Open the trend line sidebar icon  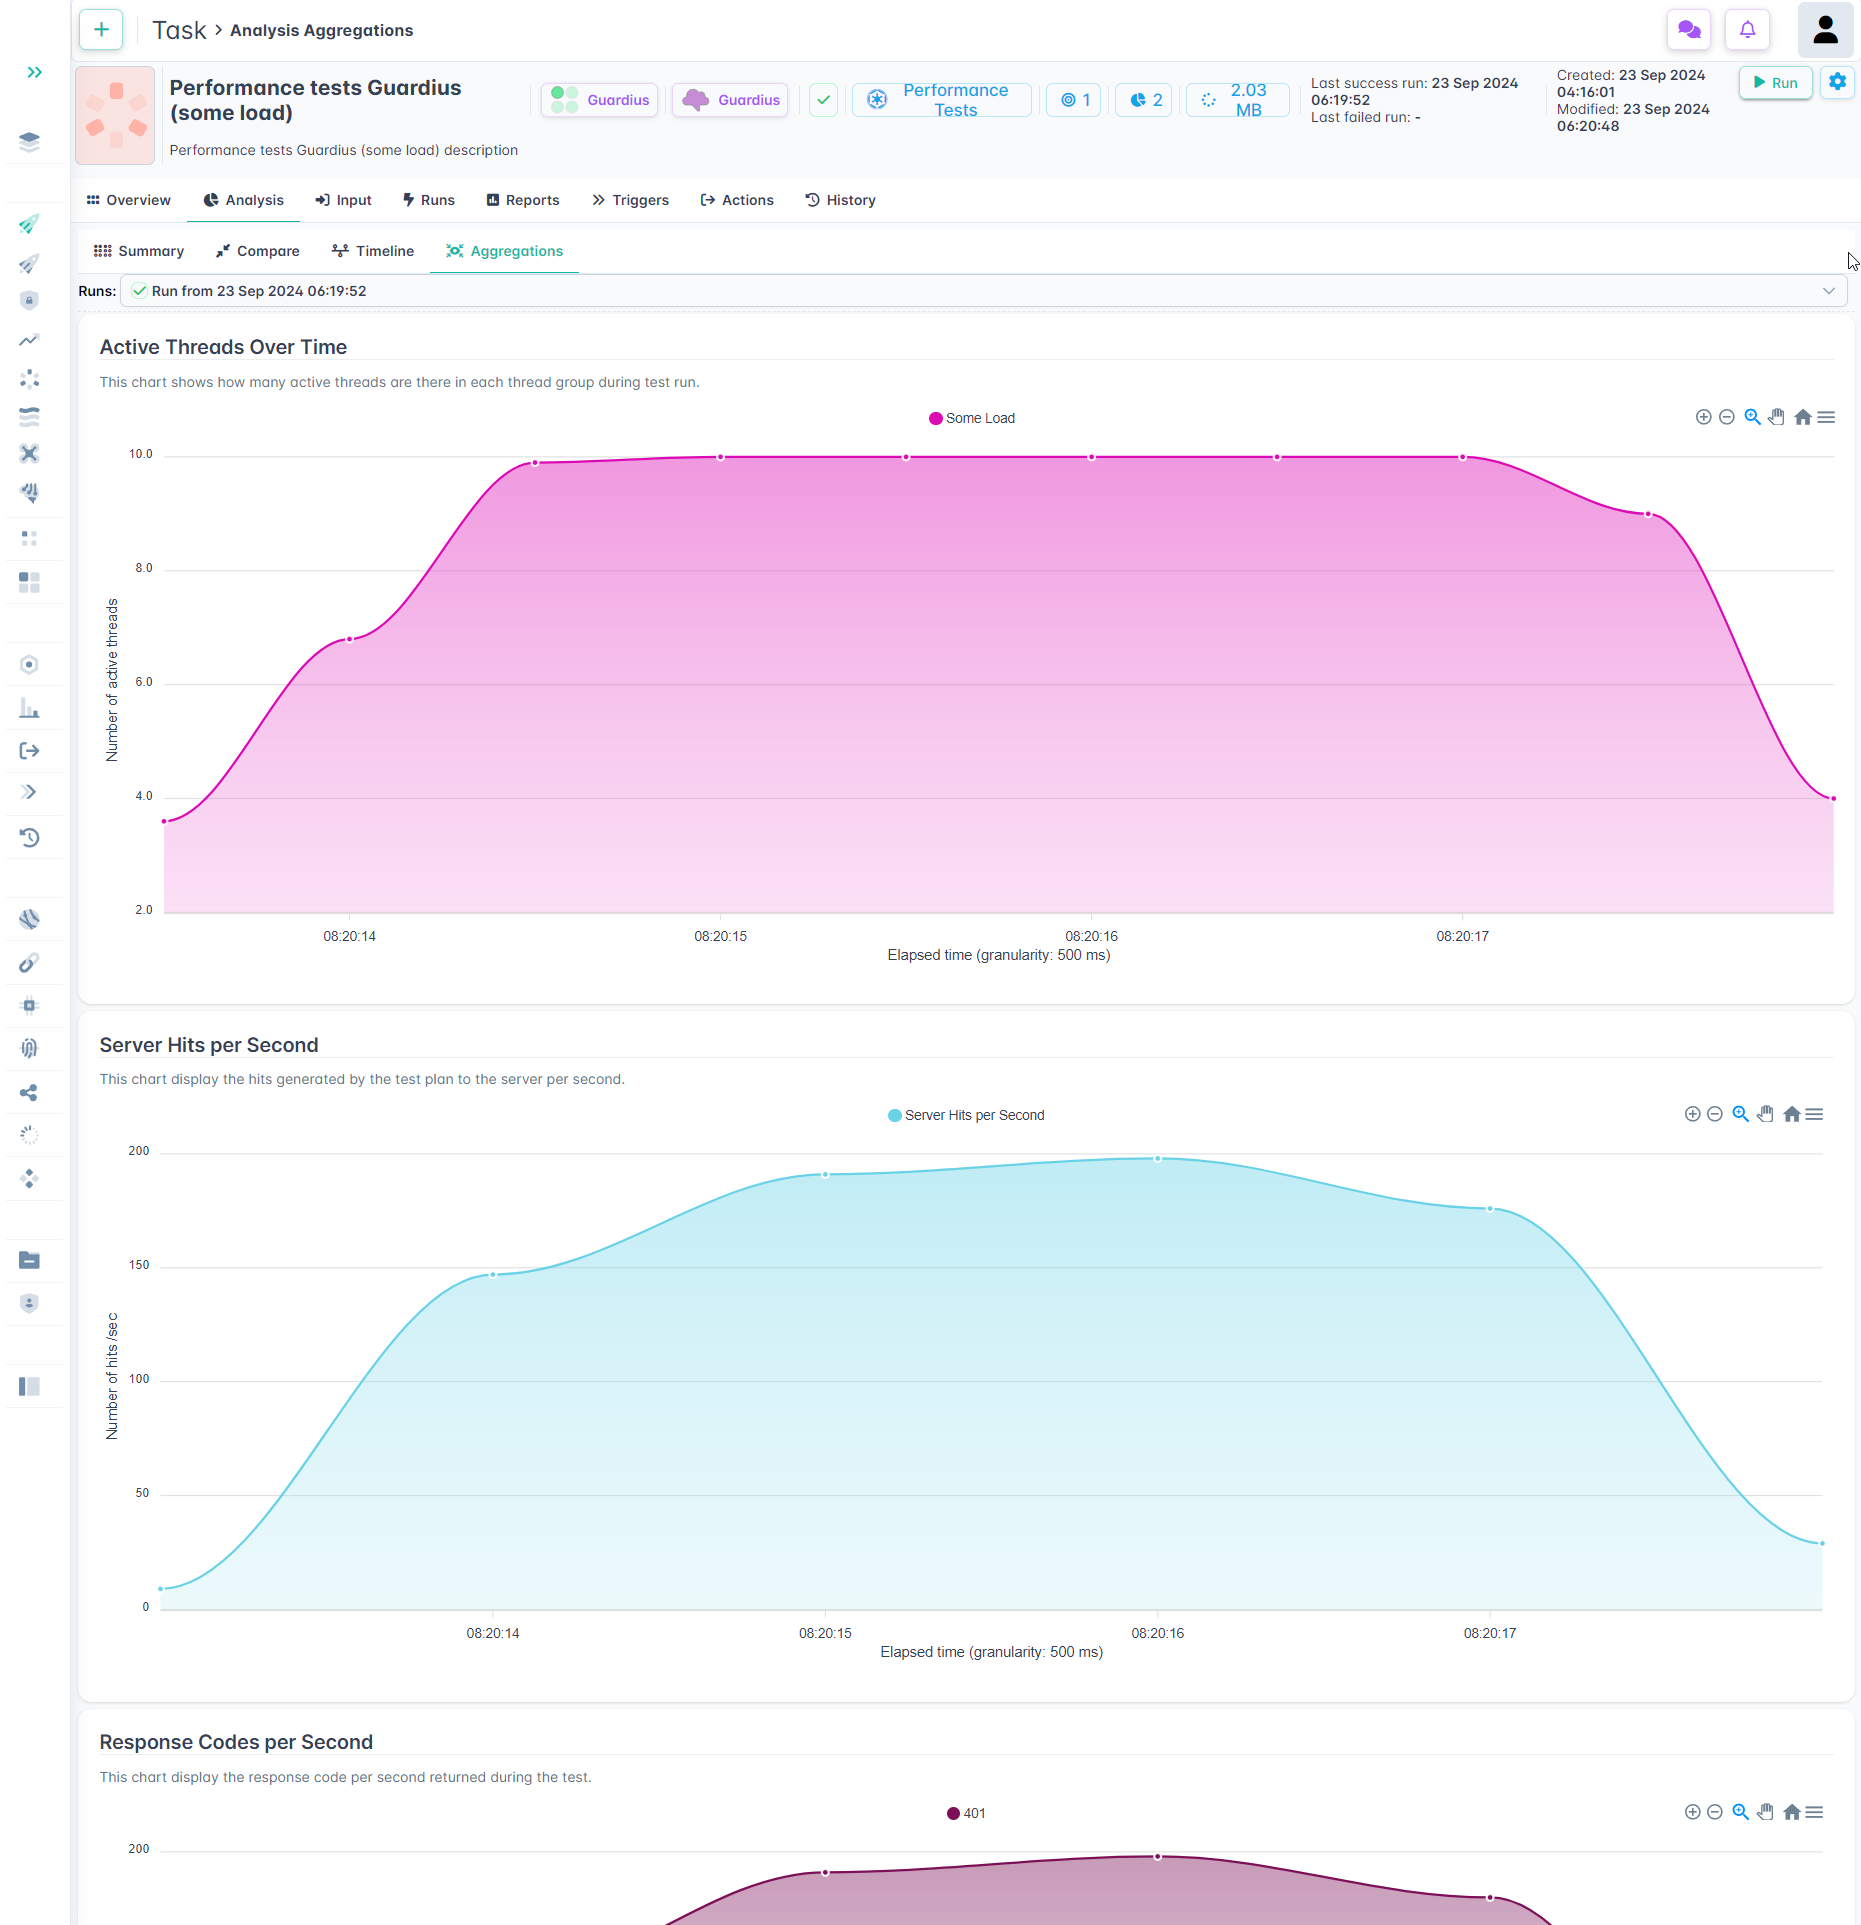tap(29, 341)
